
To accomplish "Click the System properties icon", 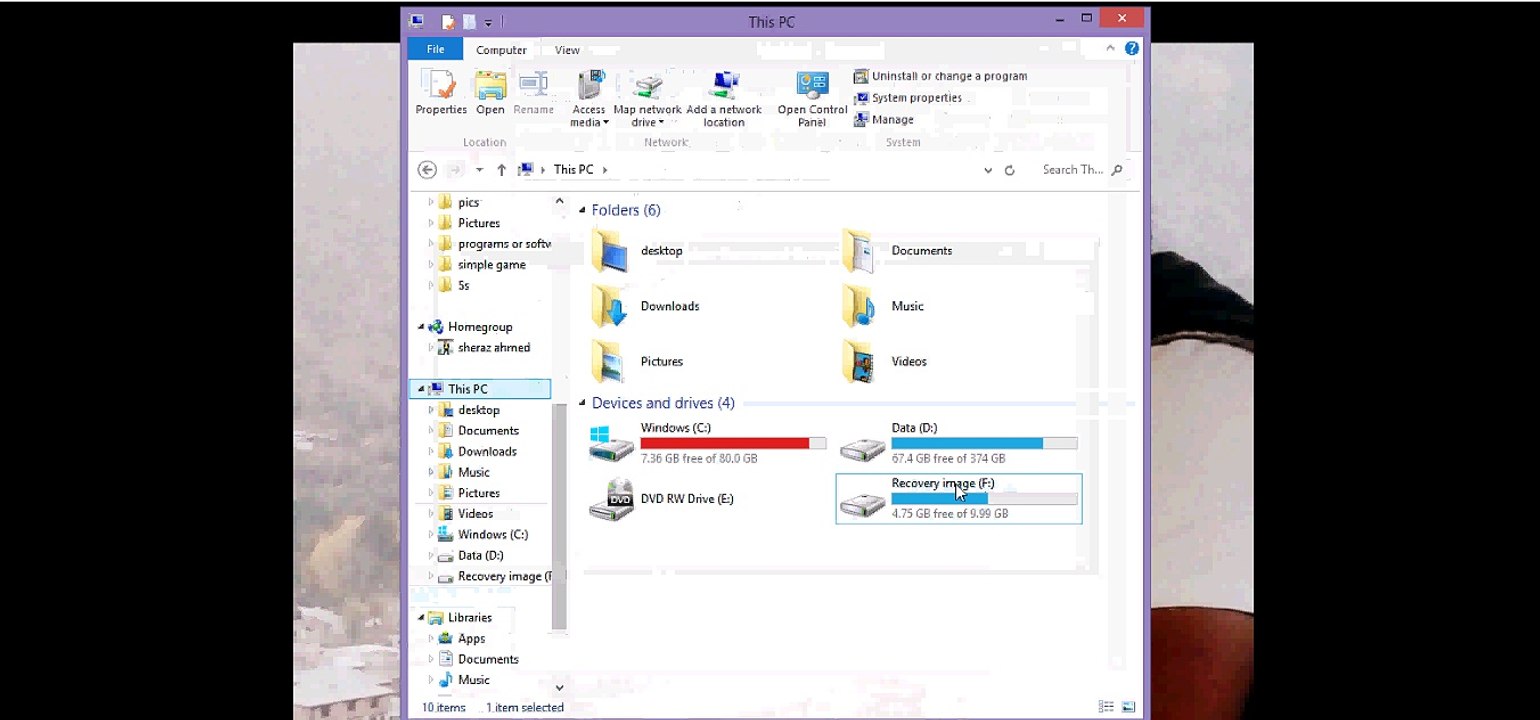I will [861, 98].
